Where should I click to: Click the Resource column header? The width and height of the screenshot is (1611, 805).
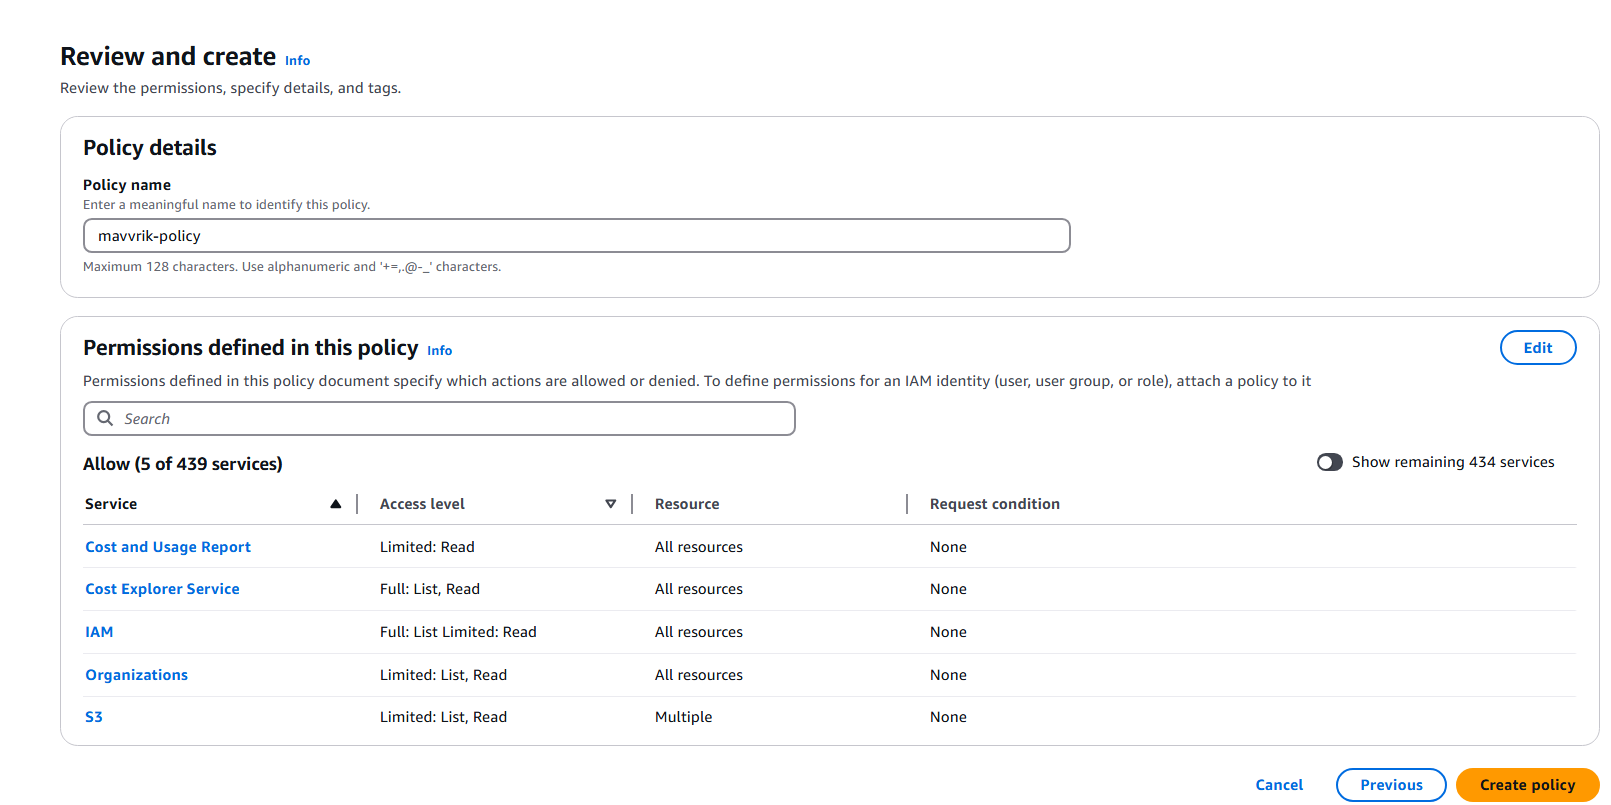point(687,504)
